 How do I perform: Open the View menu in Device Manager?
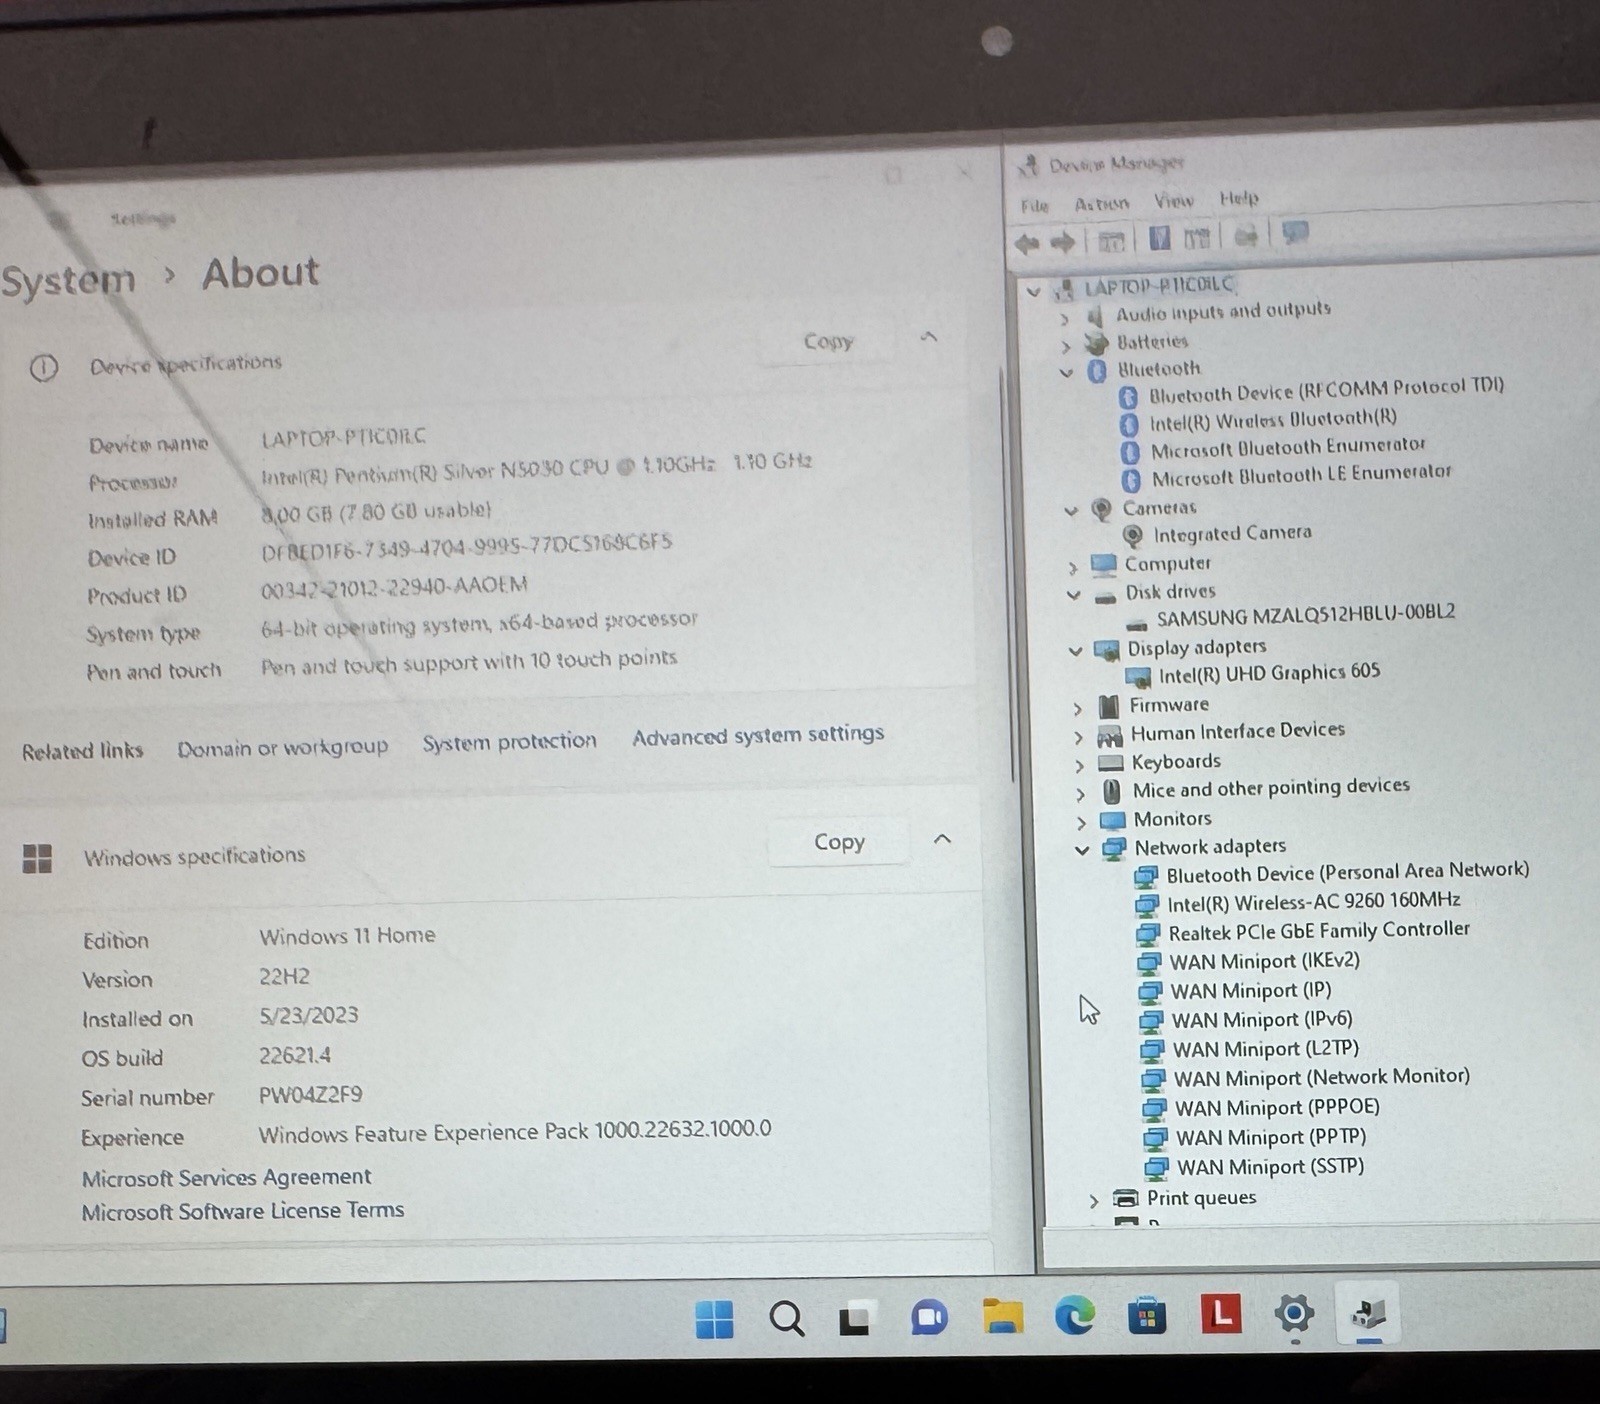click(1174, 201)
